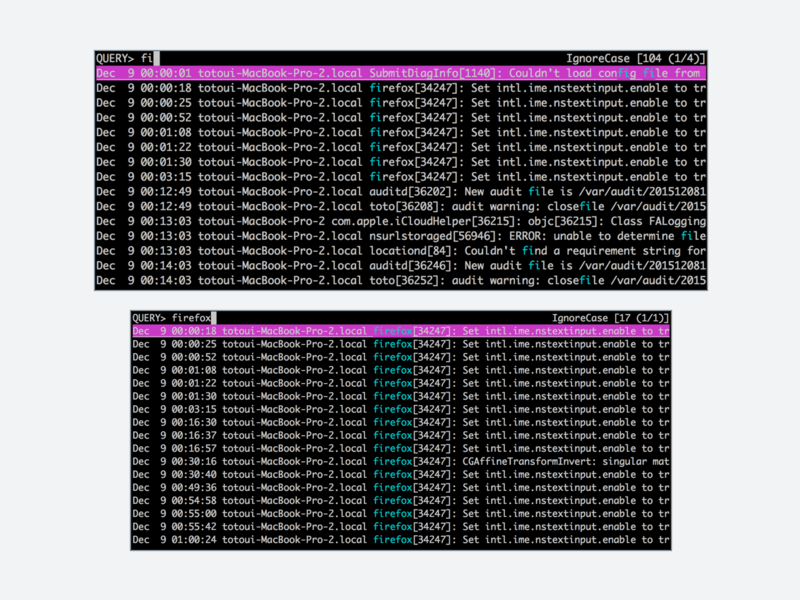The image size is (800, 600).
Task: Click the 'QUERY> fi' input in top terminal
Action: [x=128, y=58]
